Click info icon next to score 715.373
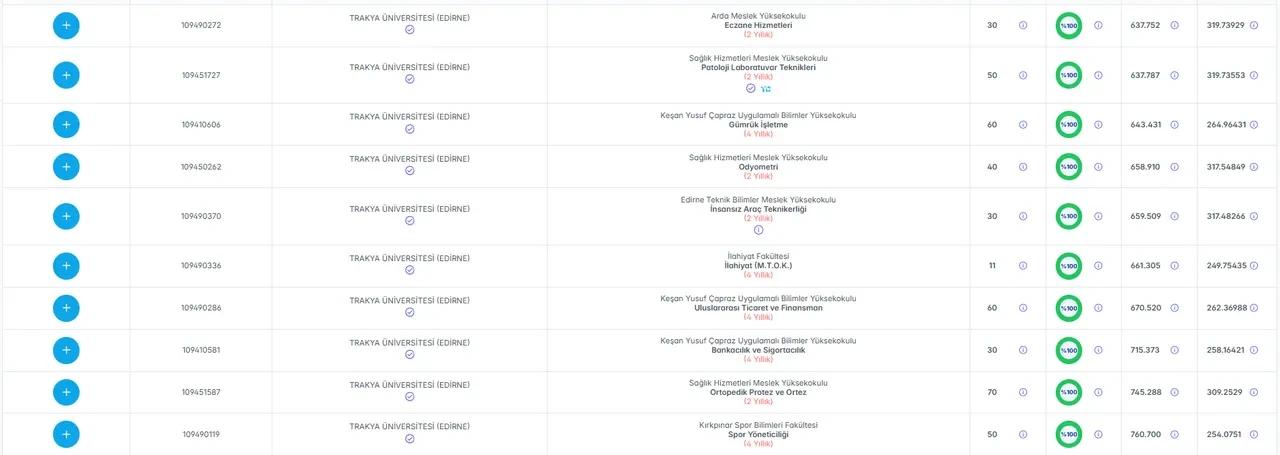This screenshot has width=1280, height=455. (x=1174, y=351)
